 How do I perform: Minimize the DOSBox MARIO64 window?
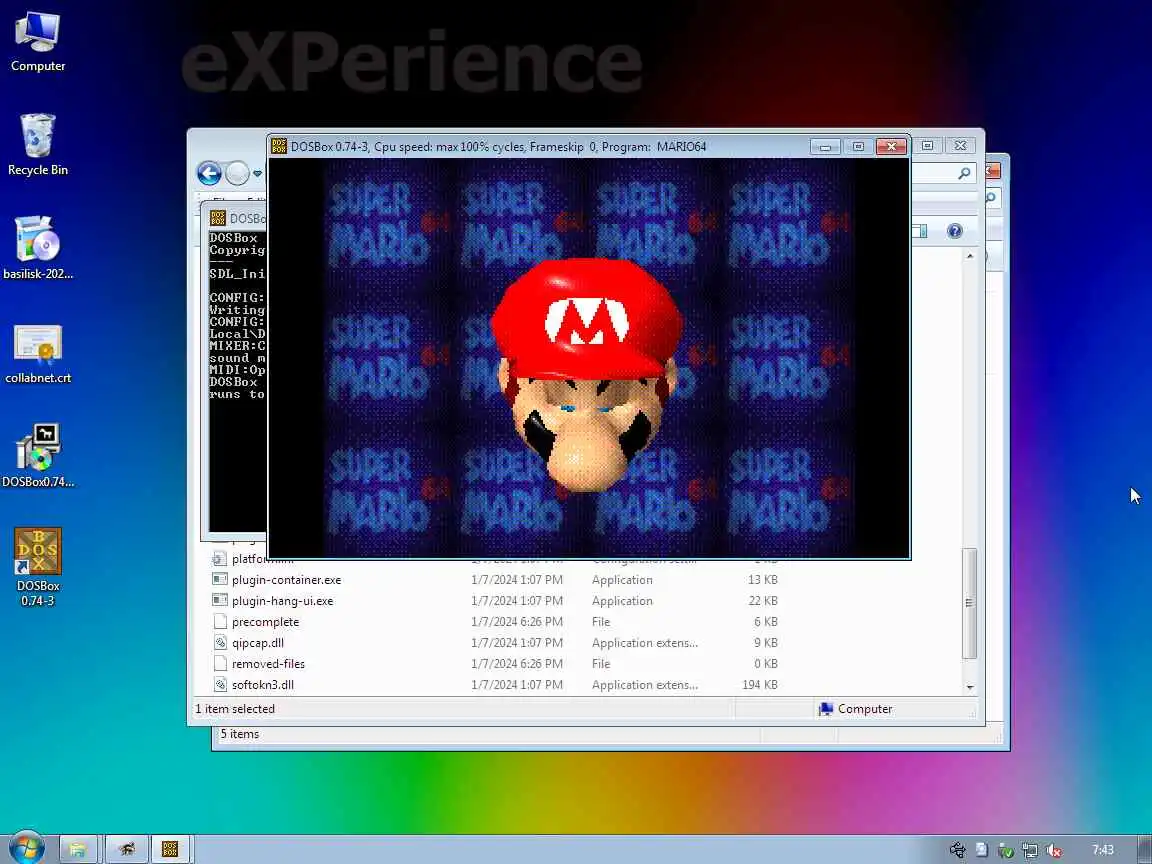point(825,146)
